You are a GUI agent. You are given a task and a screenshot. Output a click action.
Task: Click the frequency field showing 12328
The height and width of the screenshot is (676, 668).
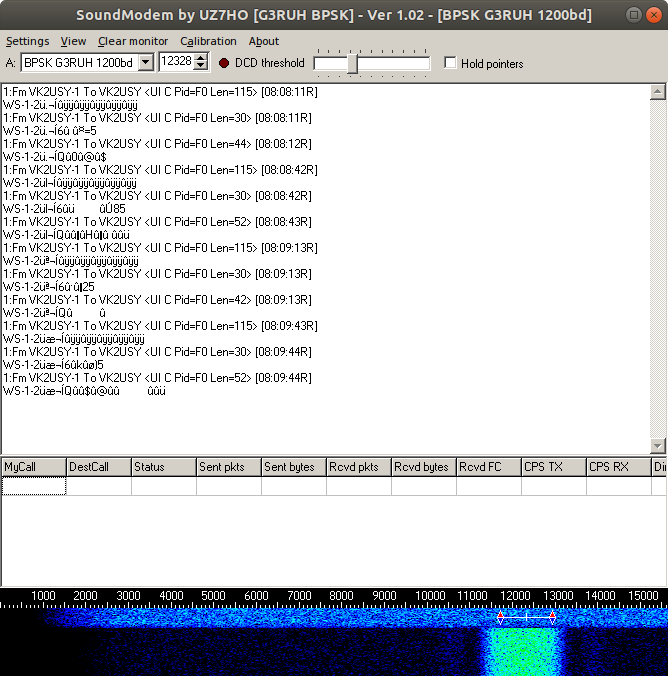point(176,62)
